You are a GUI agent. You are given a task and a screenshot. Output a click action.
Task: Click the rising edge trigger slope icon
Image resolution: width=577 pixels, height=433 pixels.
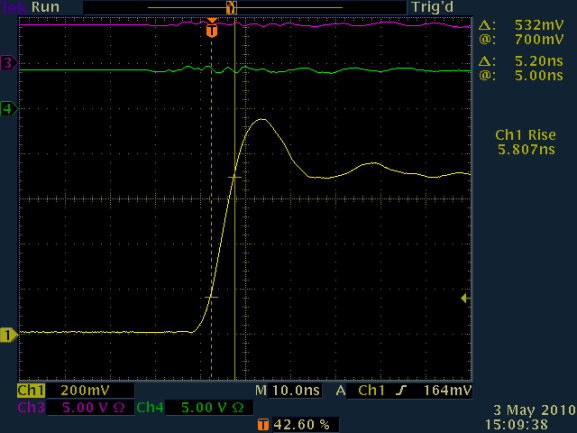point(401,390)
